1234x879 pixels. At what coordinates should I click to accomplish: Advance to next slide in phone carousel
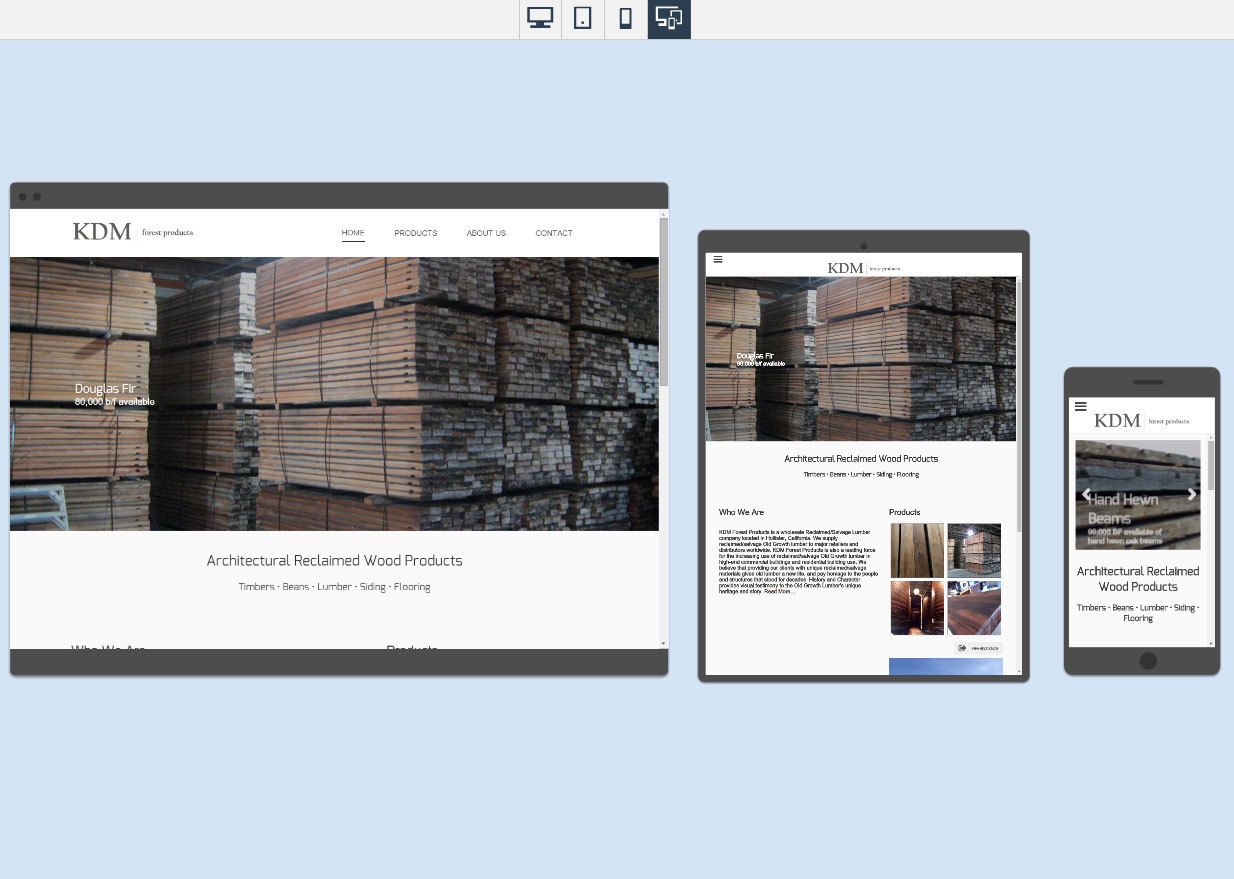tap(1191, 495)
